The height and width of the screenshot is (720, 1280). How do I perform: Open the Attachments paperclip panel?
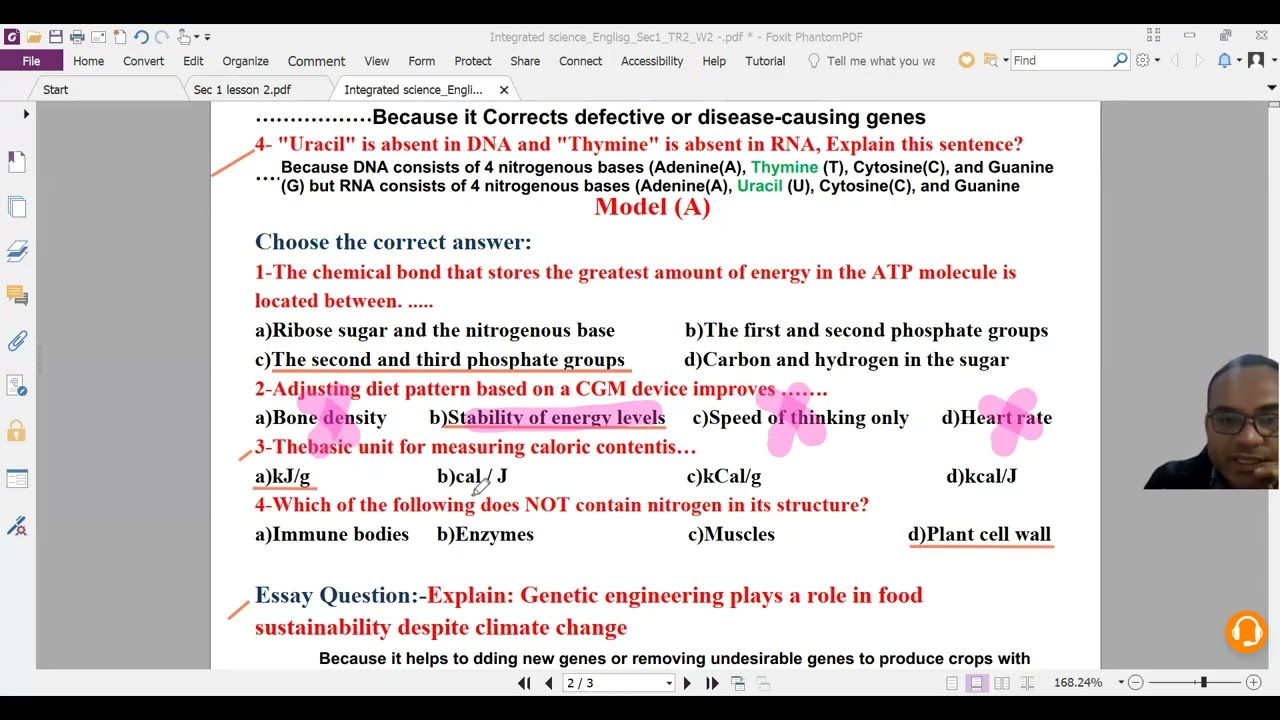point(17,341)
